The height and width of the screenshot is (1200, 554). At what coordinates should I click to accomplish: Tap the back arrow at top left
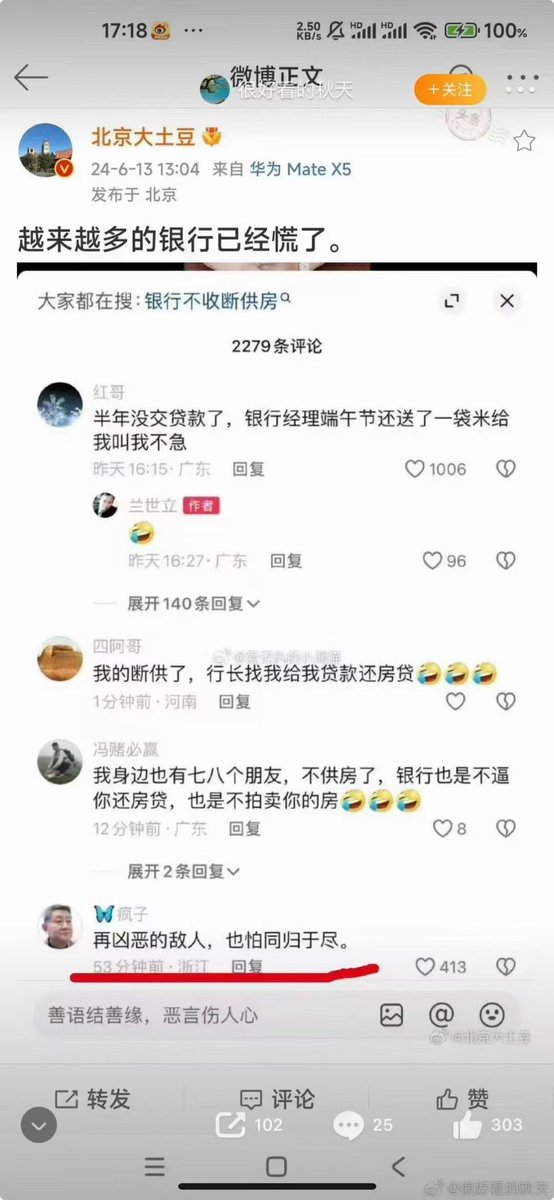[x=31, y=78]
